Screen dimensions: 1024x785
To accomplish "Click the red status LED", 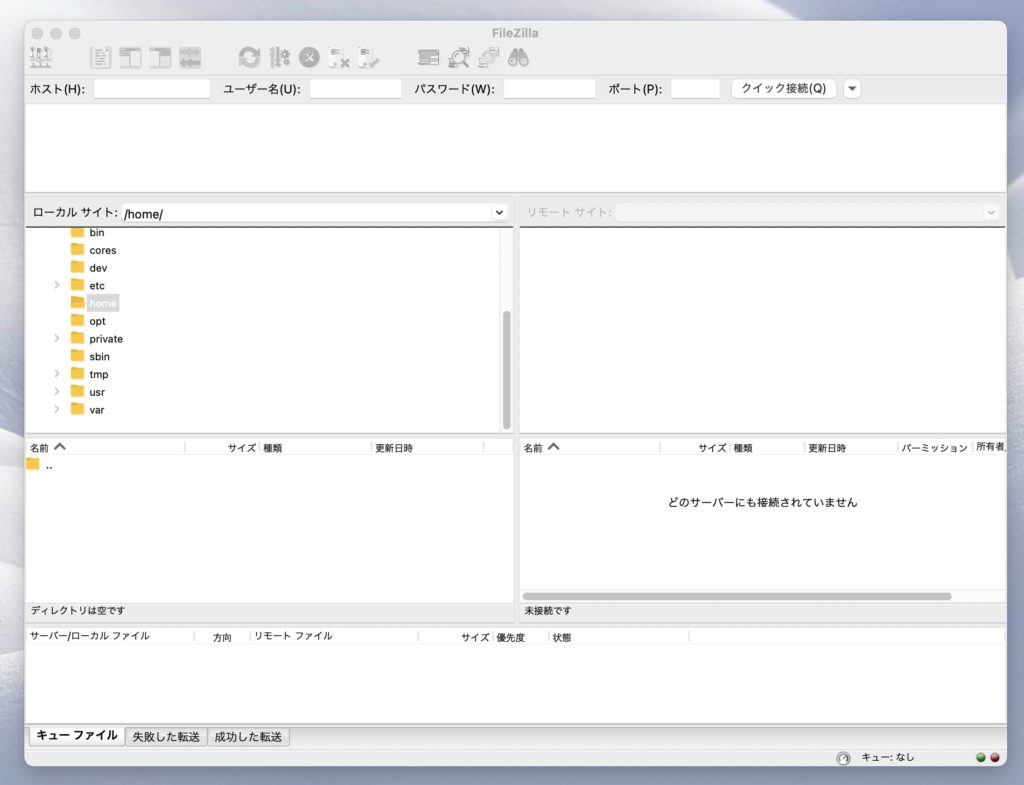I will click(x=995, y=758).
